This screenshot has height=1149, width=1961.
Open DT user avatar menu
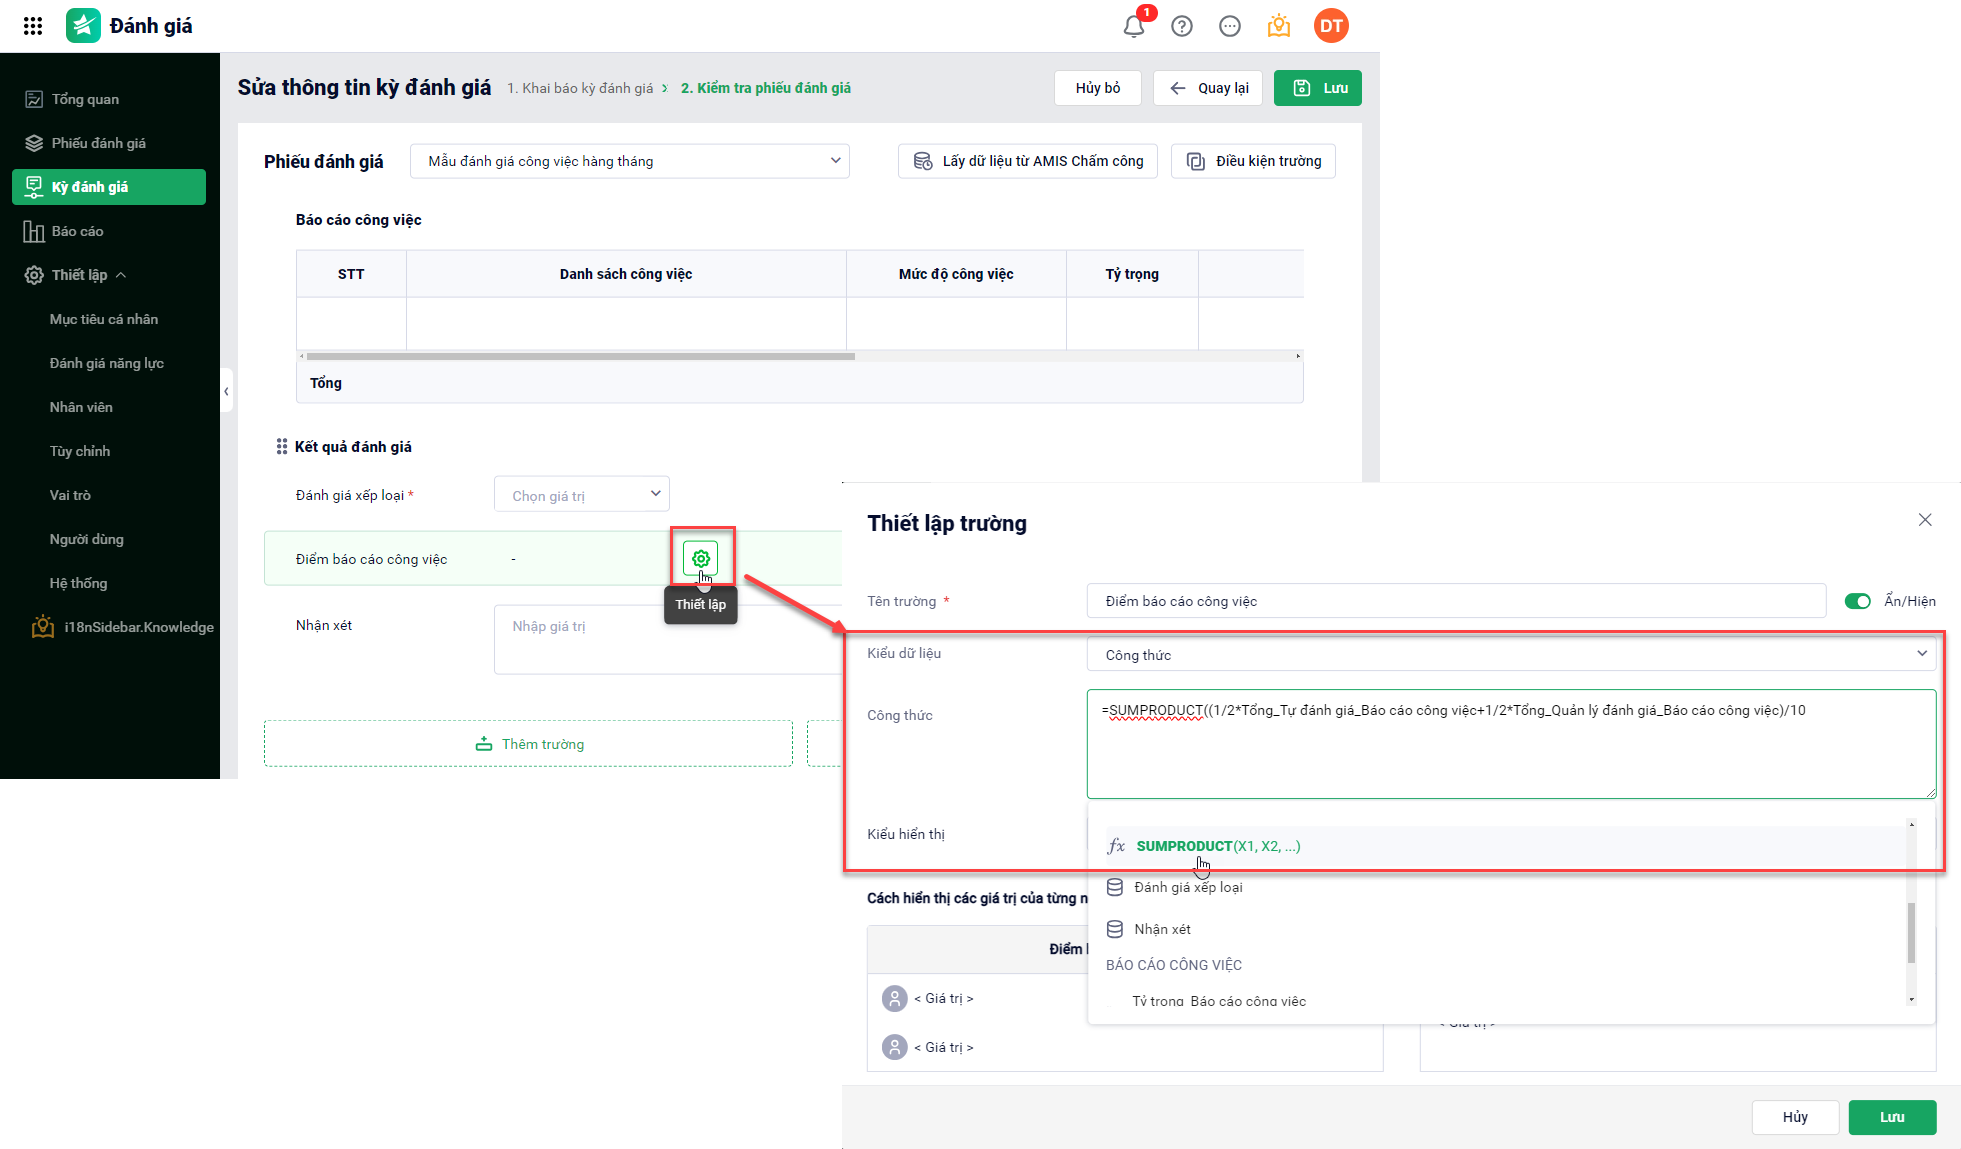click(x=1331, y=26)
